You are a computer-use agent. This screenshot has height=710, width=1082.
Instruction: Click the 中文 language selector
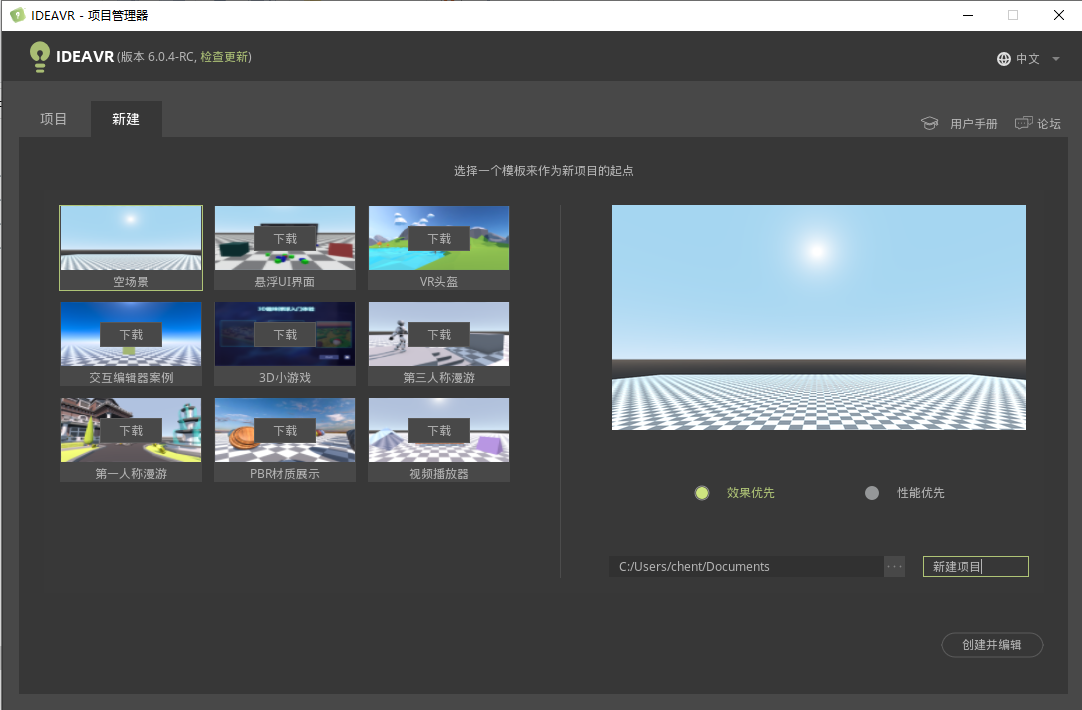(x=1028, y=59)
